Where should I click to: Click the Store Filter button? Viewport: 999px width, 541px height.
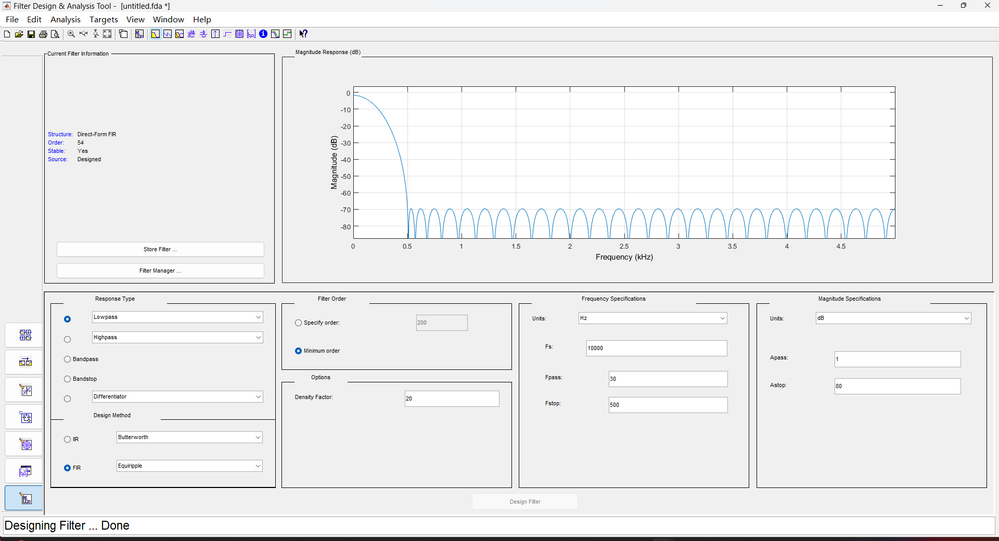(x=160, y=249)
